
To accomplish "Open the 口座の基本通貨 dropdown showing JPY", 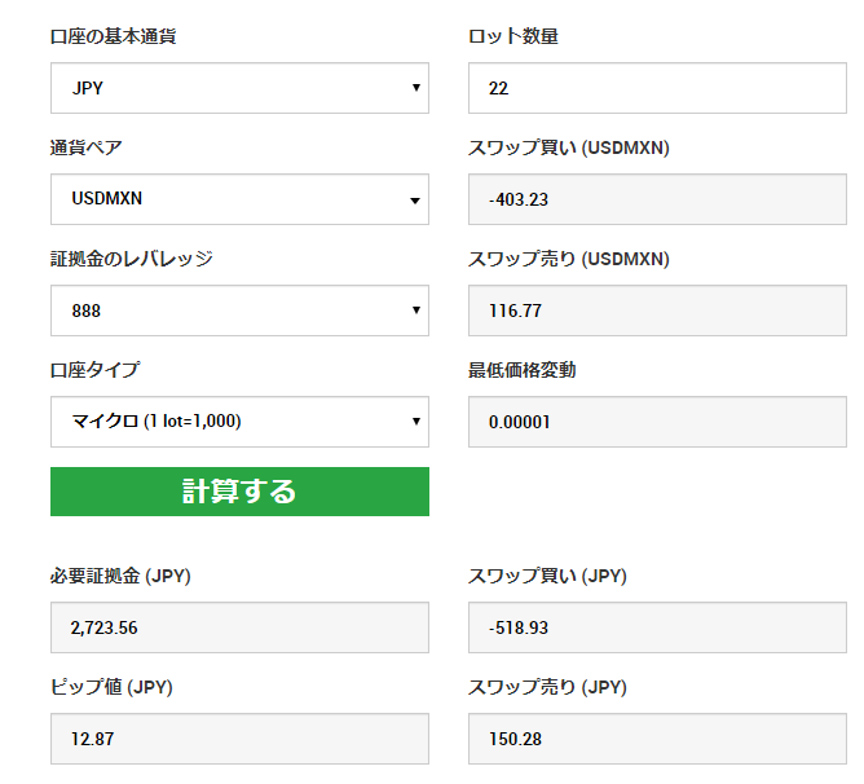I will [x=239, y=88].
